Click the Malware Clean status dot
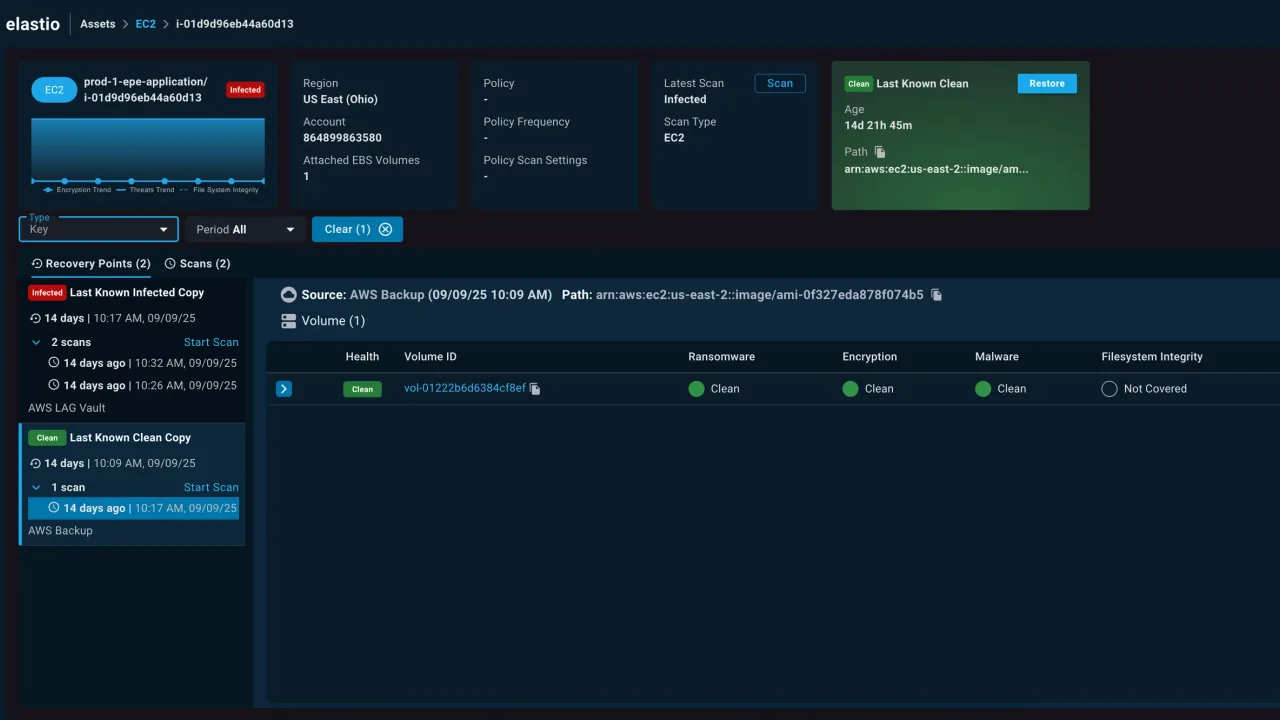The height and width of the screenshot is (720, 1280). (983, 389)
